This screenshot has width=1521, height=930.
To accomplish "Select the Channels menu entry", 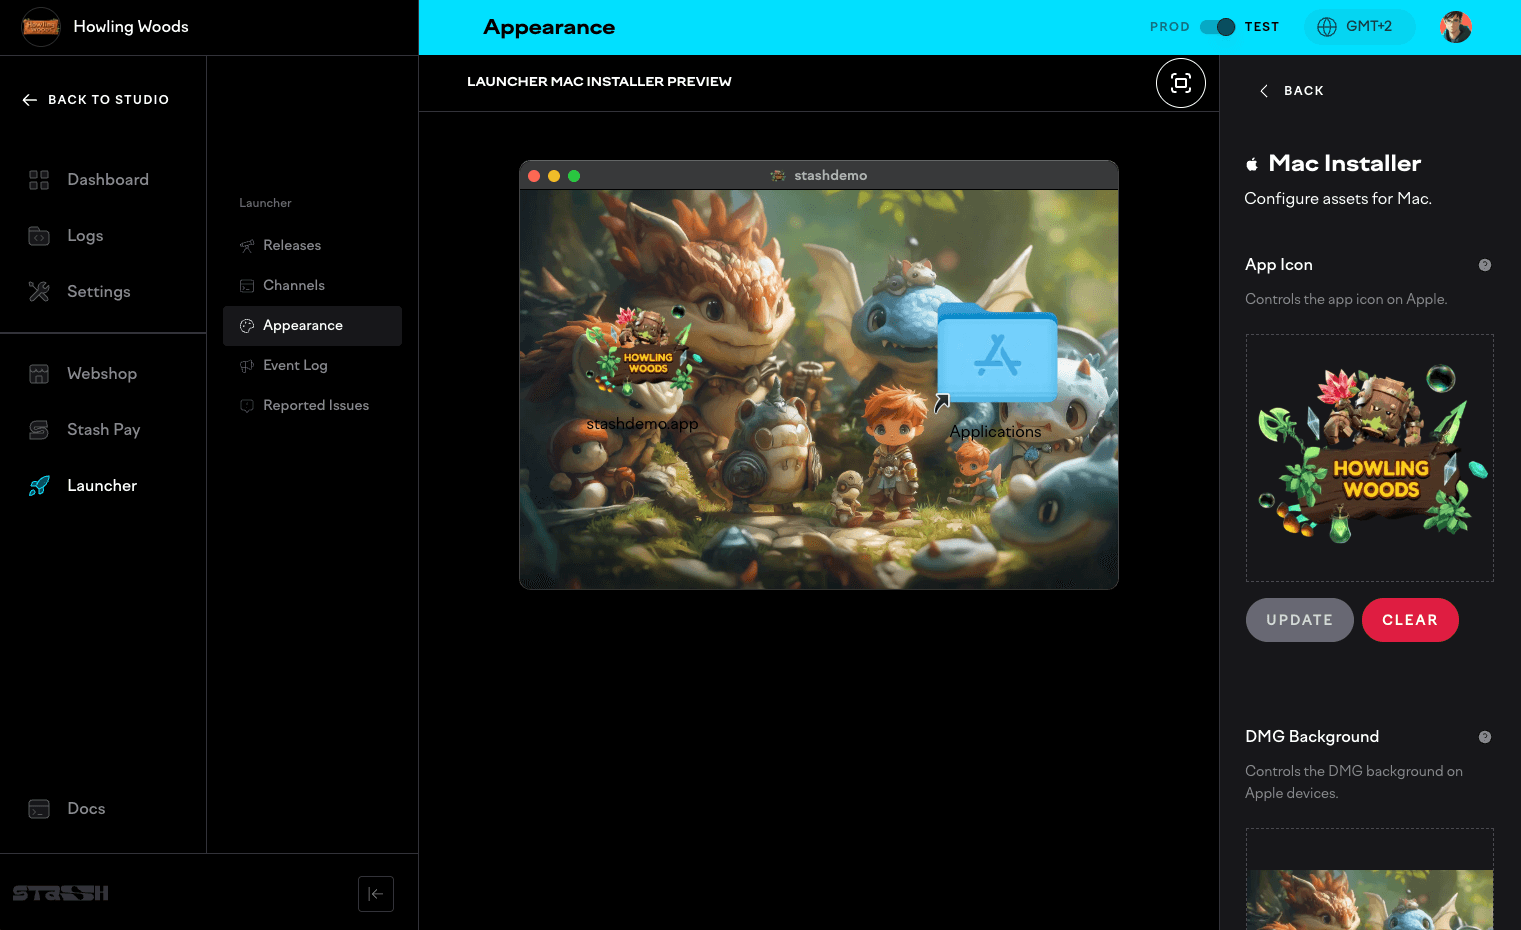I will point(293,285).
